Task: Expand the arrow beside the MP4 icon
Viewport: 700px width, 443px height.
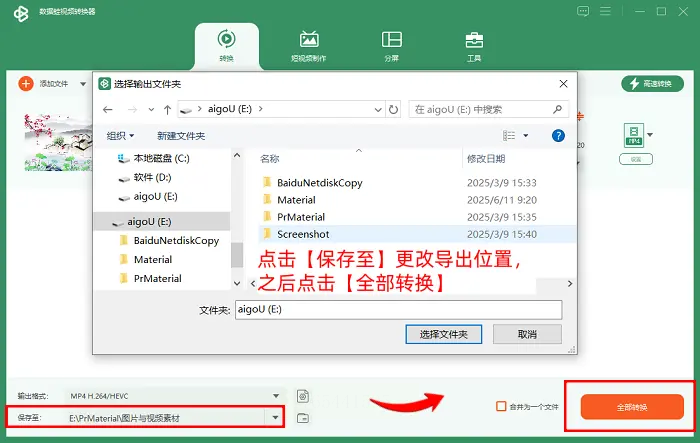Action: [650, 134]
